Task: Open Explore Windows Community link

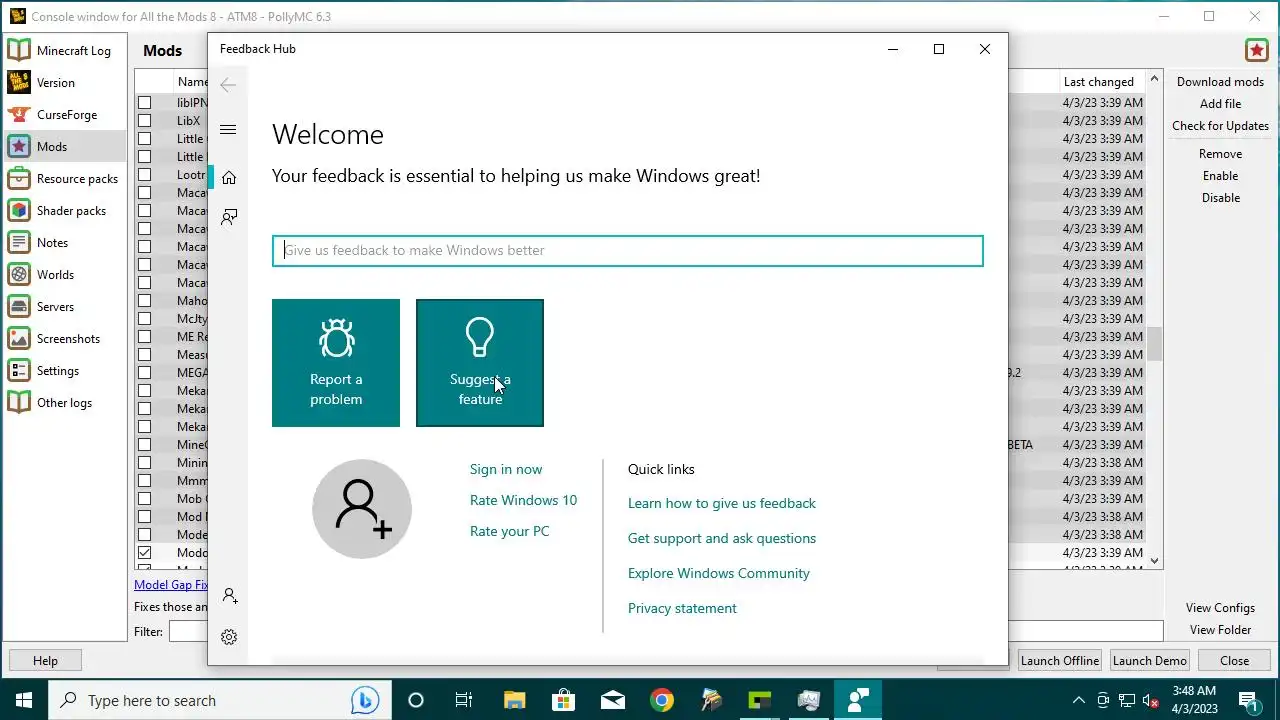Action: 719,573
